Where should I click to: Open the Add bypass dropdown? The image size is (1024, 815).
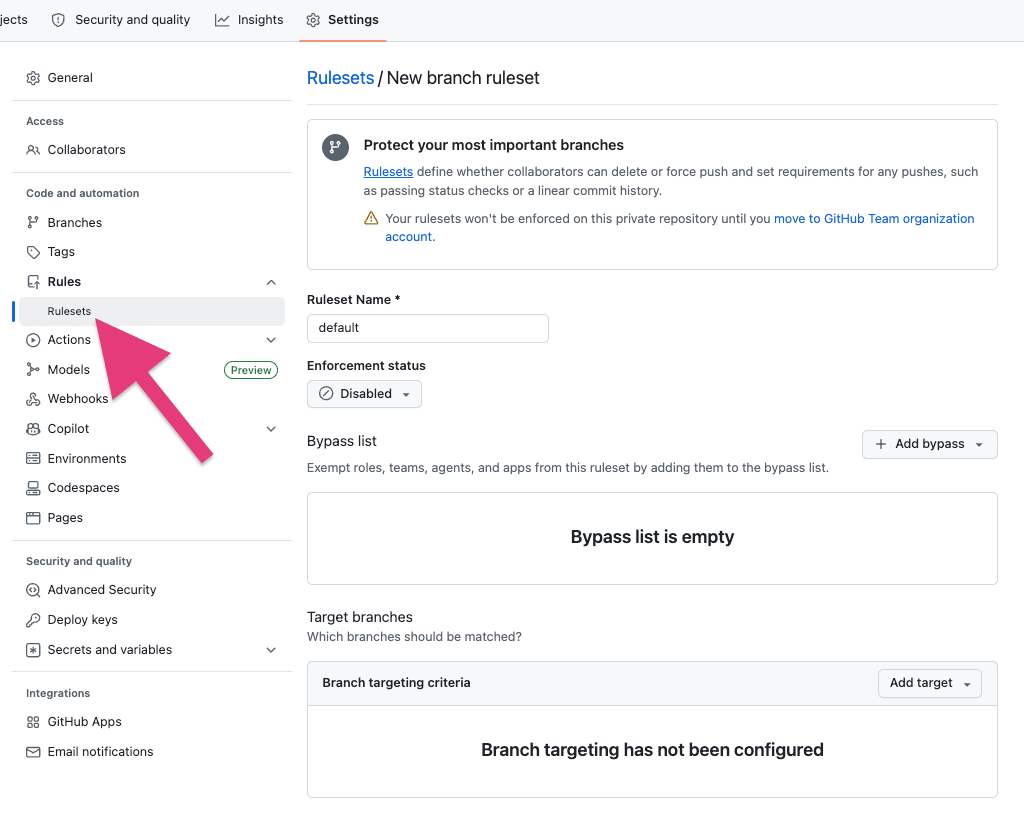pos(929,444)
